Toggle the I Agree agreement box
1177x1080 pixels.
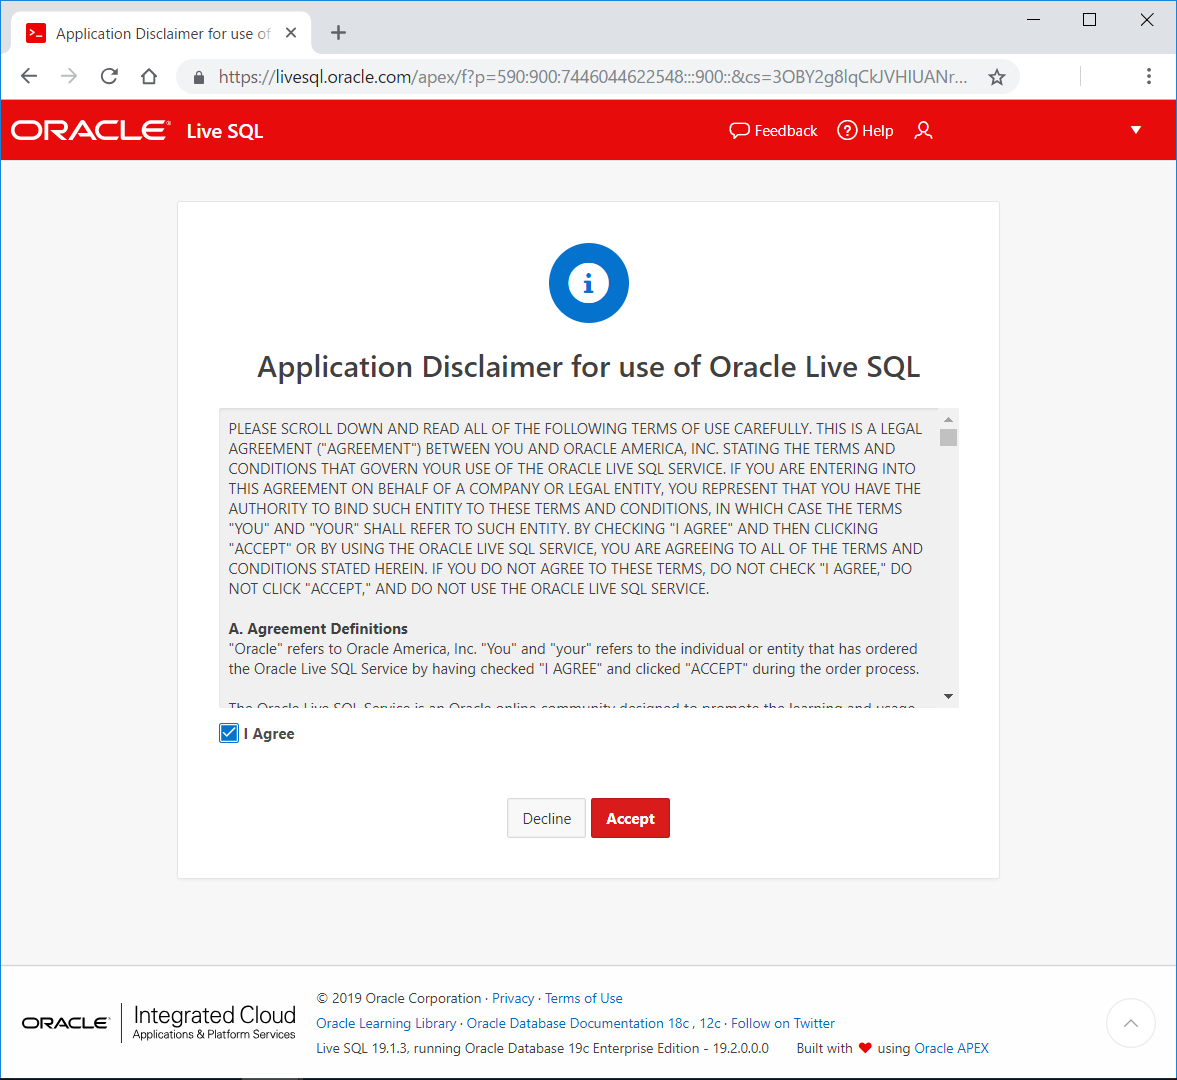229,733
